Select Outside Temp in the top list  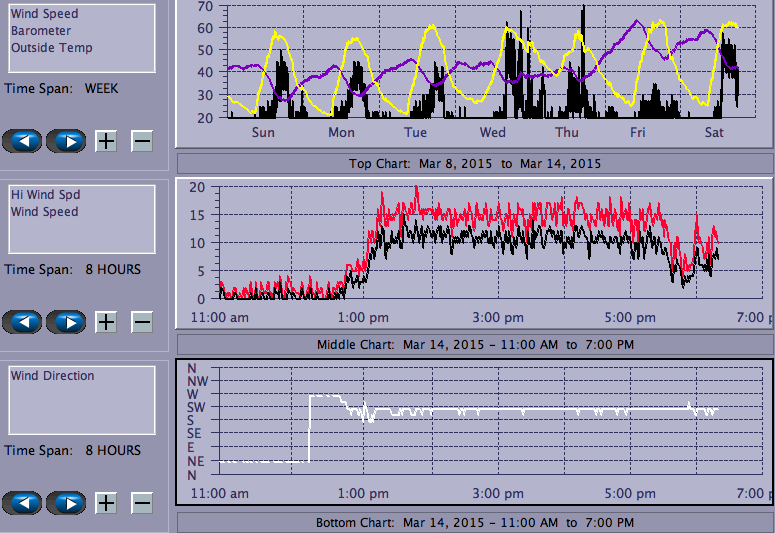point(52,48)
